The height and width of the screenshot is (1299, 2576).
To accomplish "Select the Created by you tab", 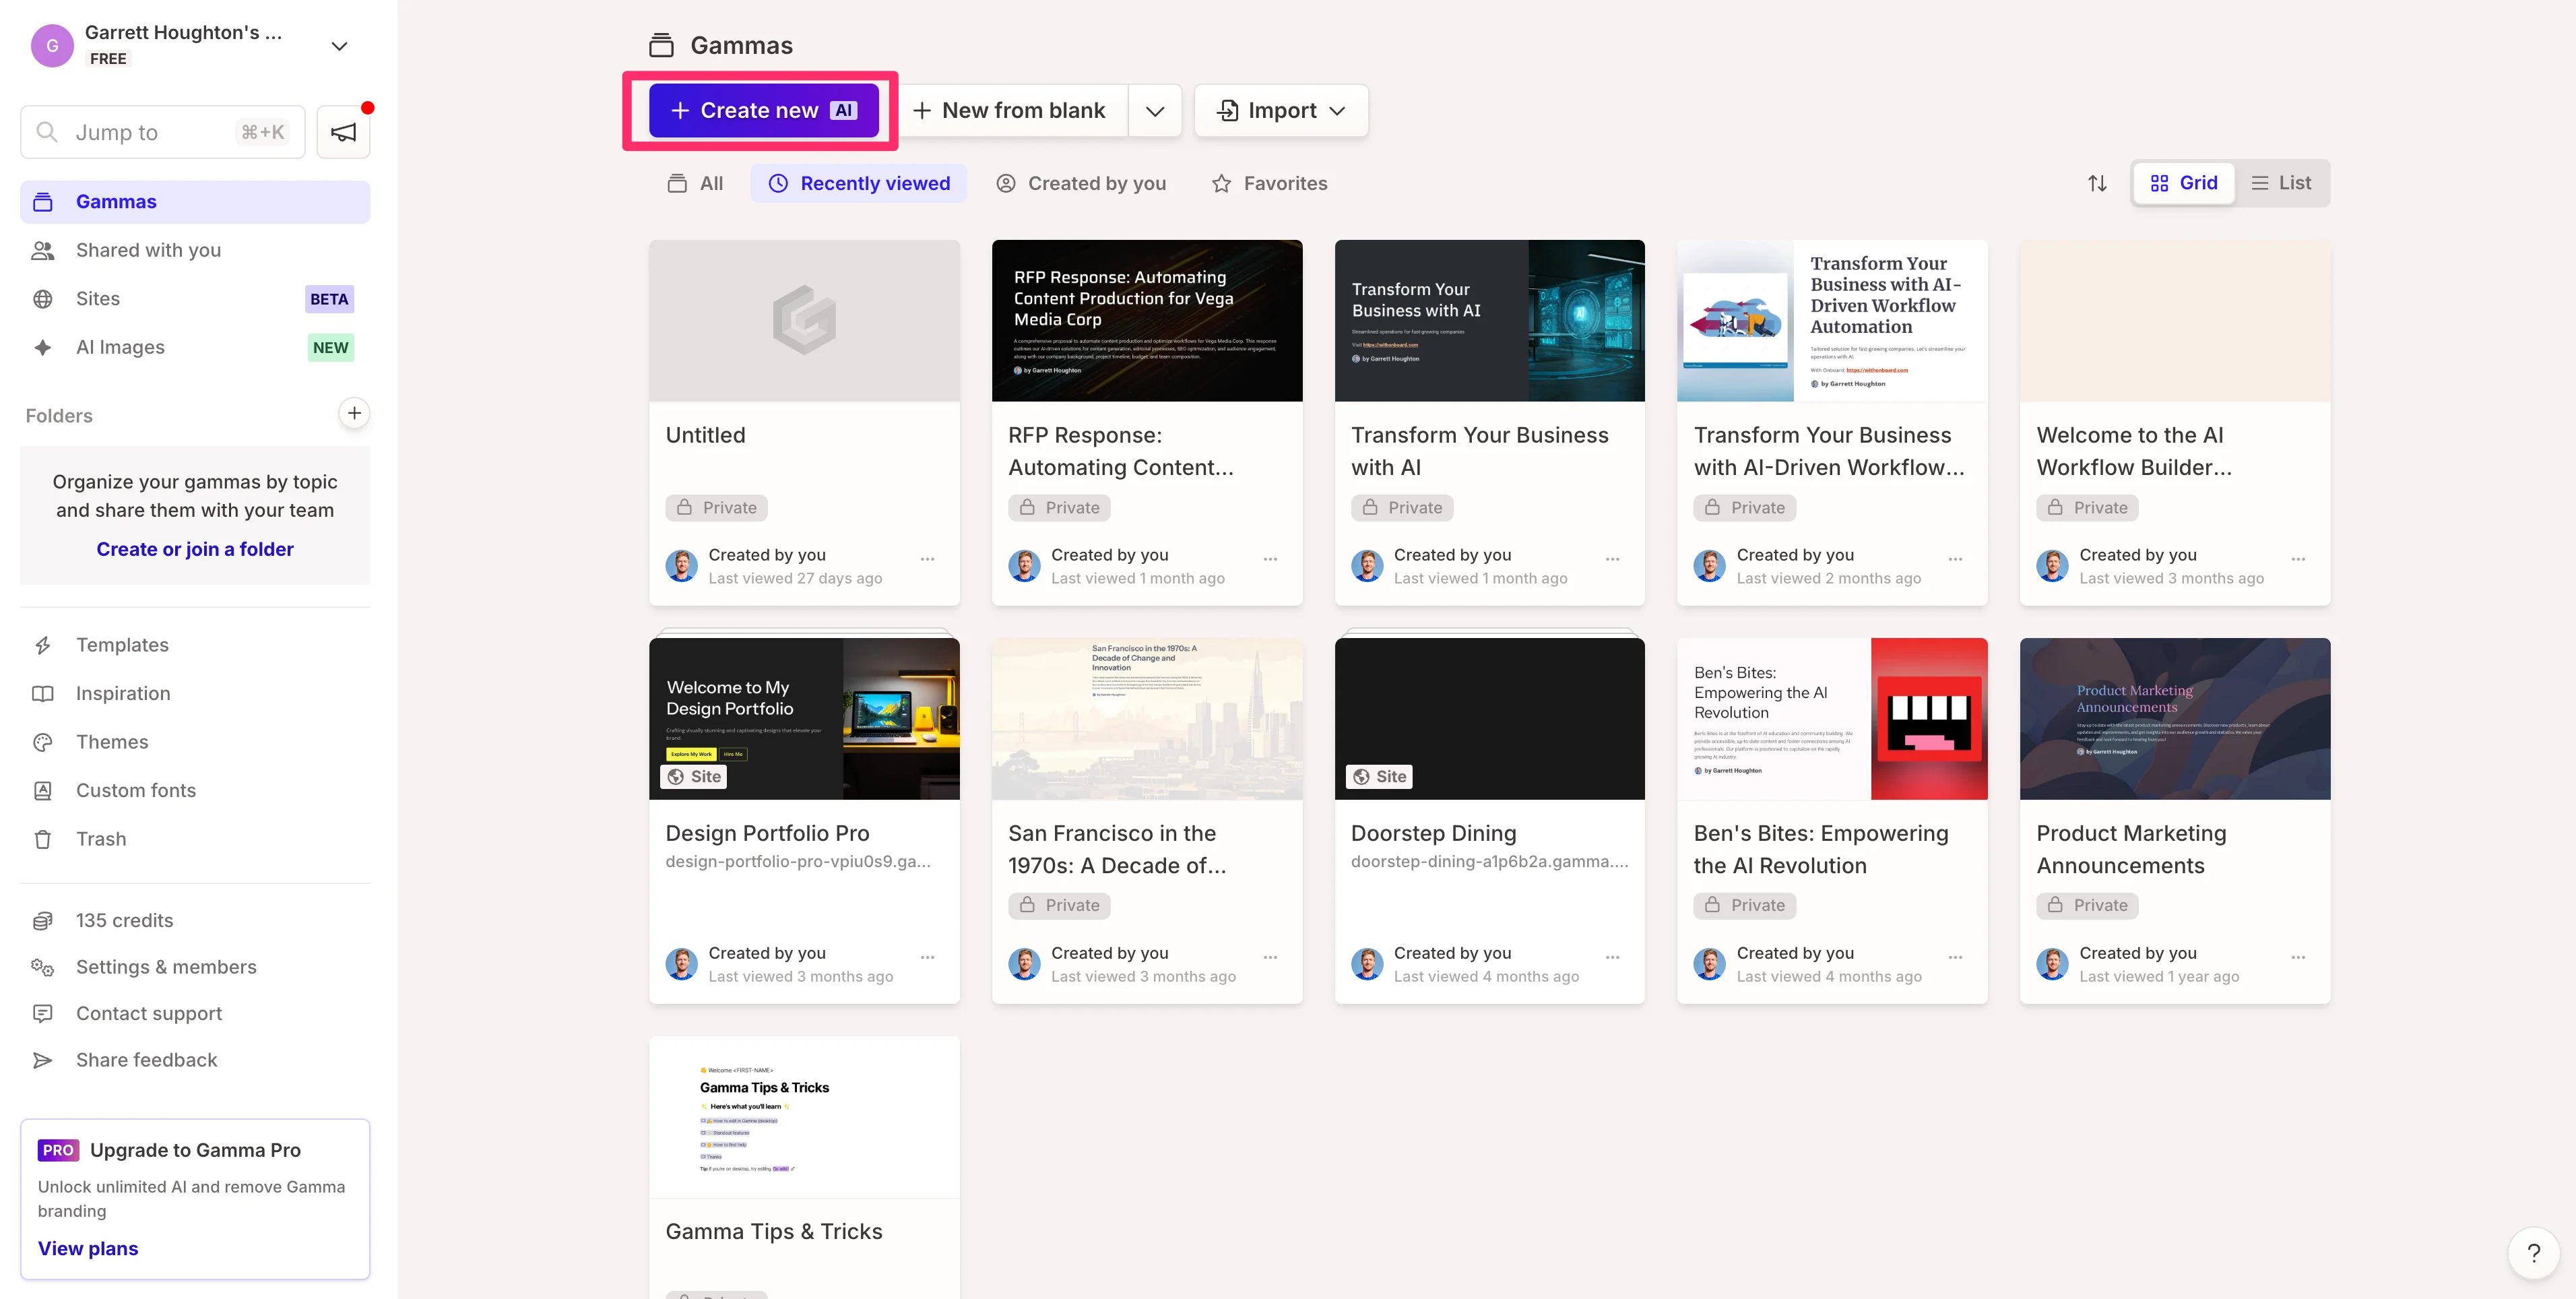I will tap(1081, 183).
